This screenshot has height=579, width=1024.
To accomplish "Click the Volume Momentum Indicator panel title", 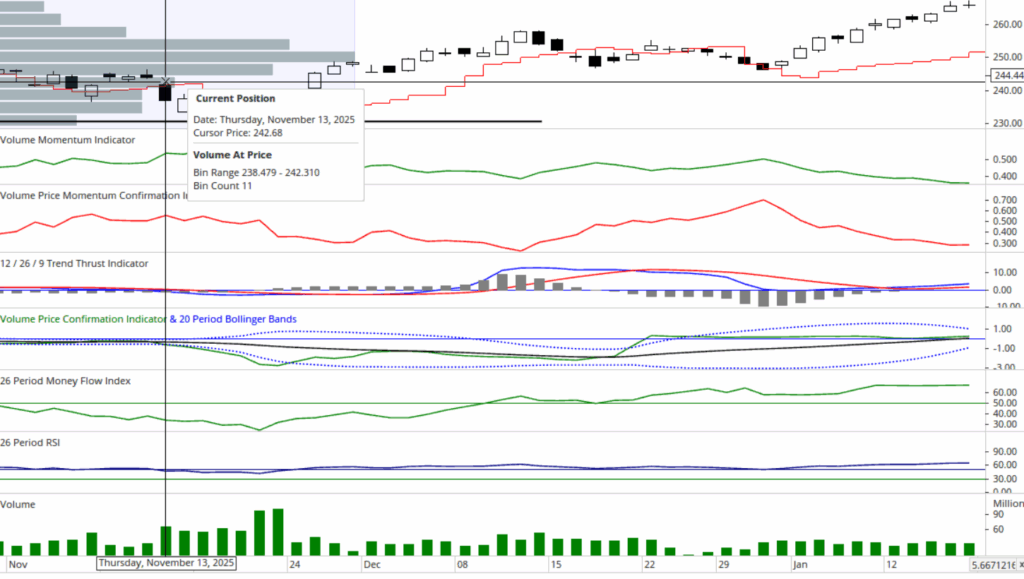I will [x=67, y=140].
